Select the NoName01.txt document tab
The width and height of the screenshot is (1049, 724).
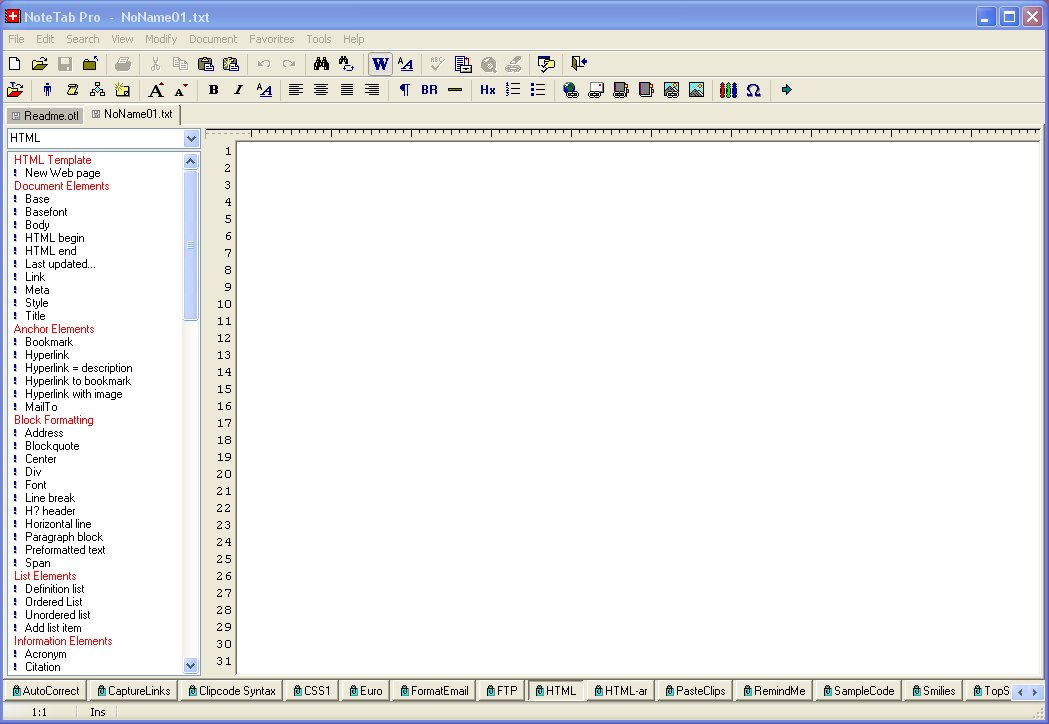coord(132,114)
